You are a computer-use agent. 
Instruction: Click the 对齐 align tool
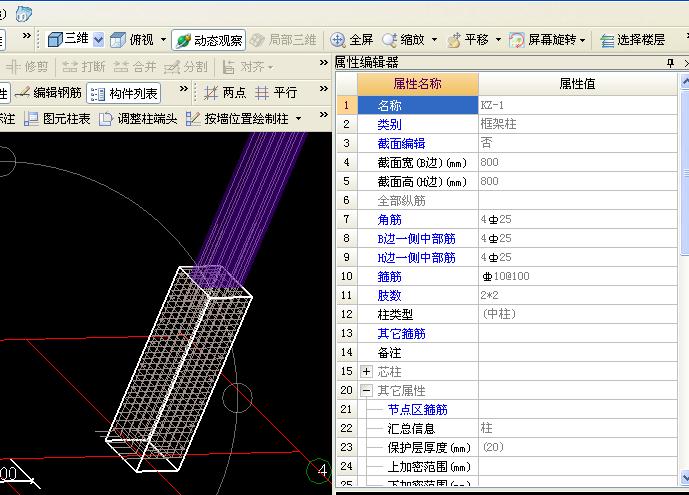tap(247, 67)
